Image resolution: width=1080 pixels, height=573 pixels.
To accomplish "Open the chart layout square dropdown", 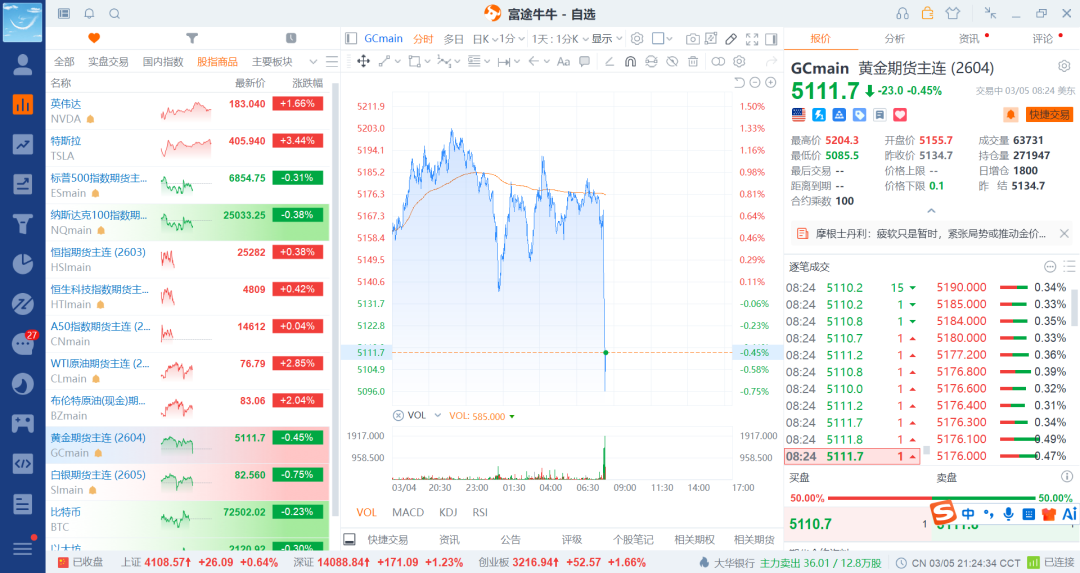I will [662, 39].
